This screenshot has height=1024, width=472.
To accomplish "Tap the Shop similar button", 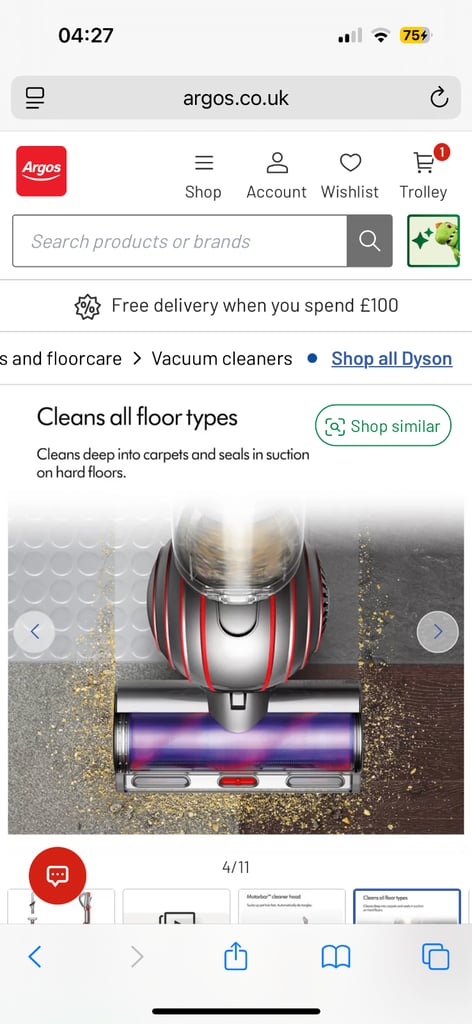I will coord(383,426).
